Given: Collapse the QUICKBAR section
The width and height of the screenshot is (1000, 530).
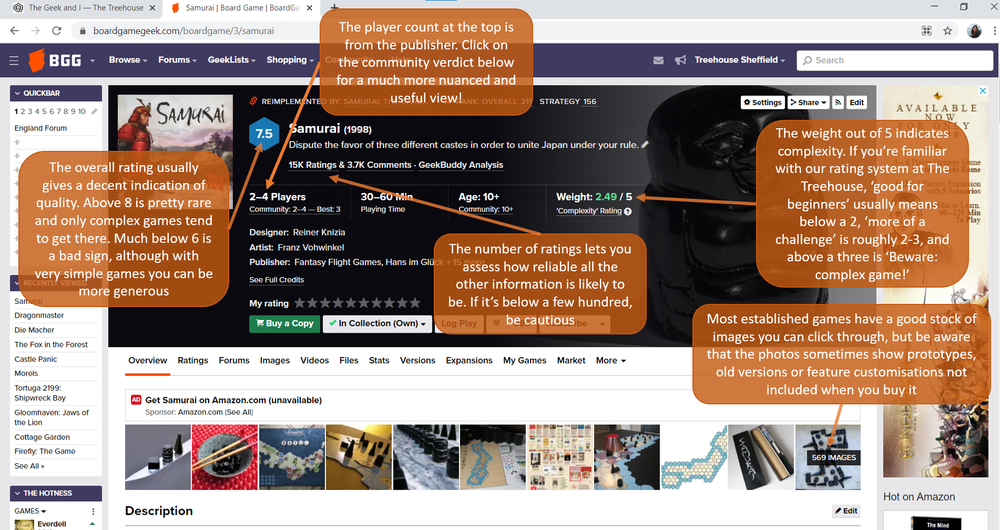Looking at the screenshot, I should point(55,93).
